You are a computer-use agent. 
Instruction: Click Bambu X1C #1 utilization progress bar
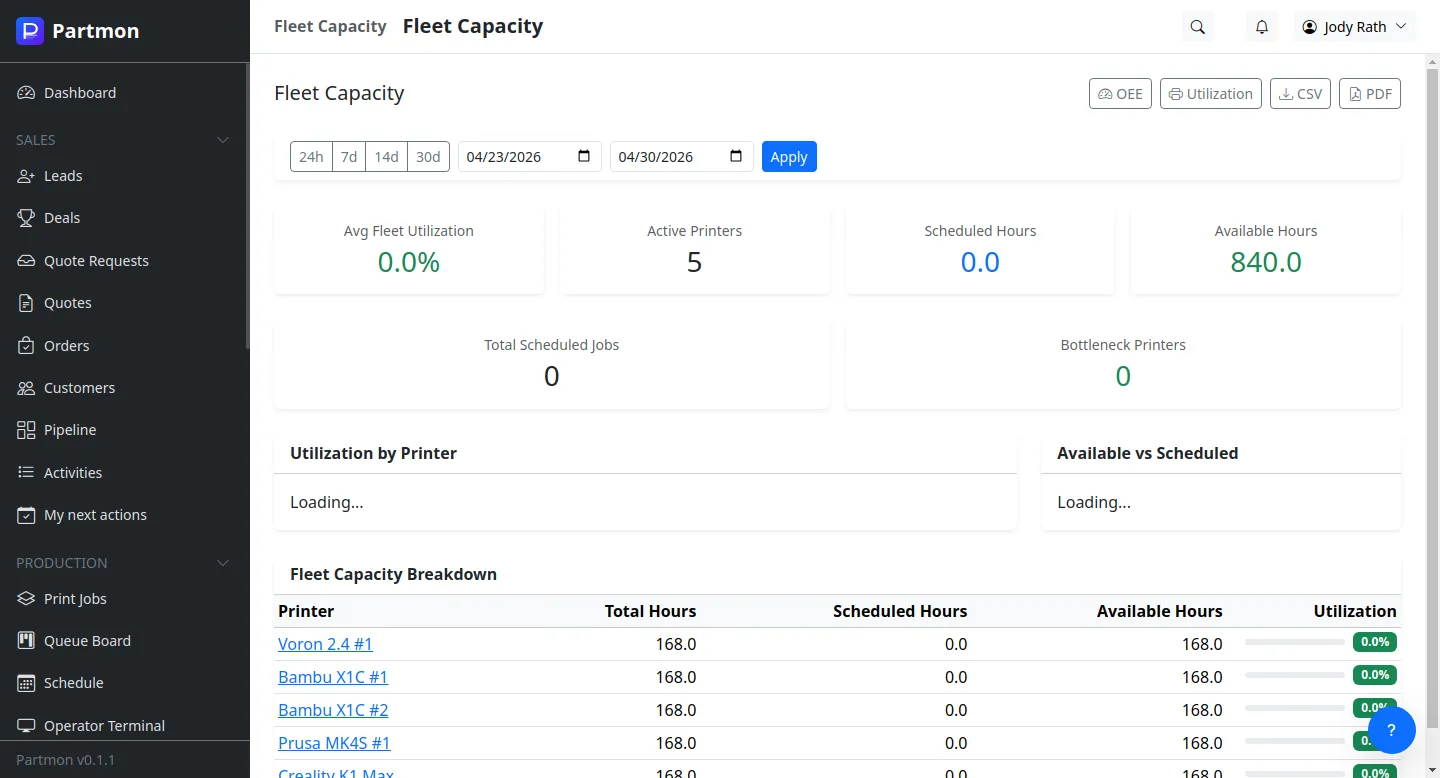pyautogui.click(x=1295, y=675)
